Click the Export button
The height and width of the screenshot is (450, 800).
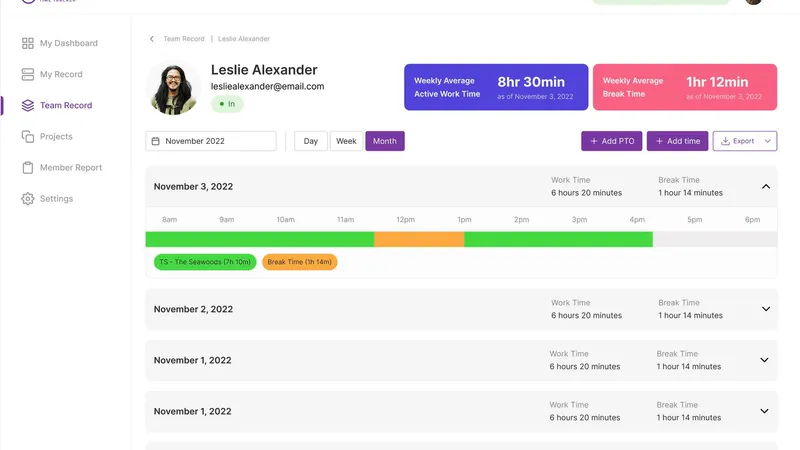click(736, 141)
